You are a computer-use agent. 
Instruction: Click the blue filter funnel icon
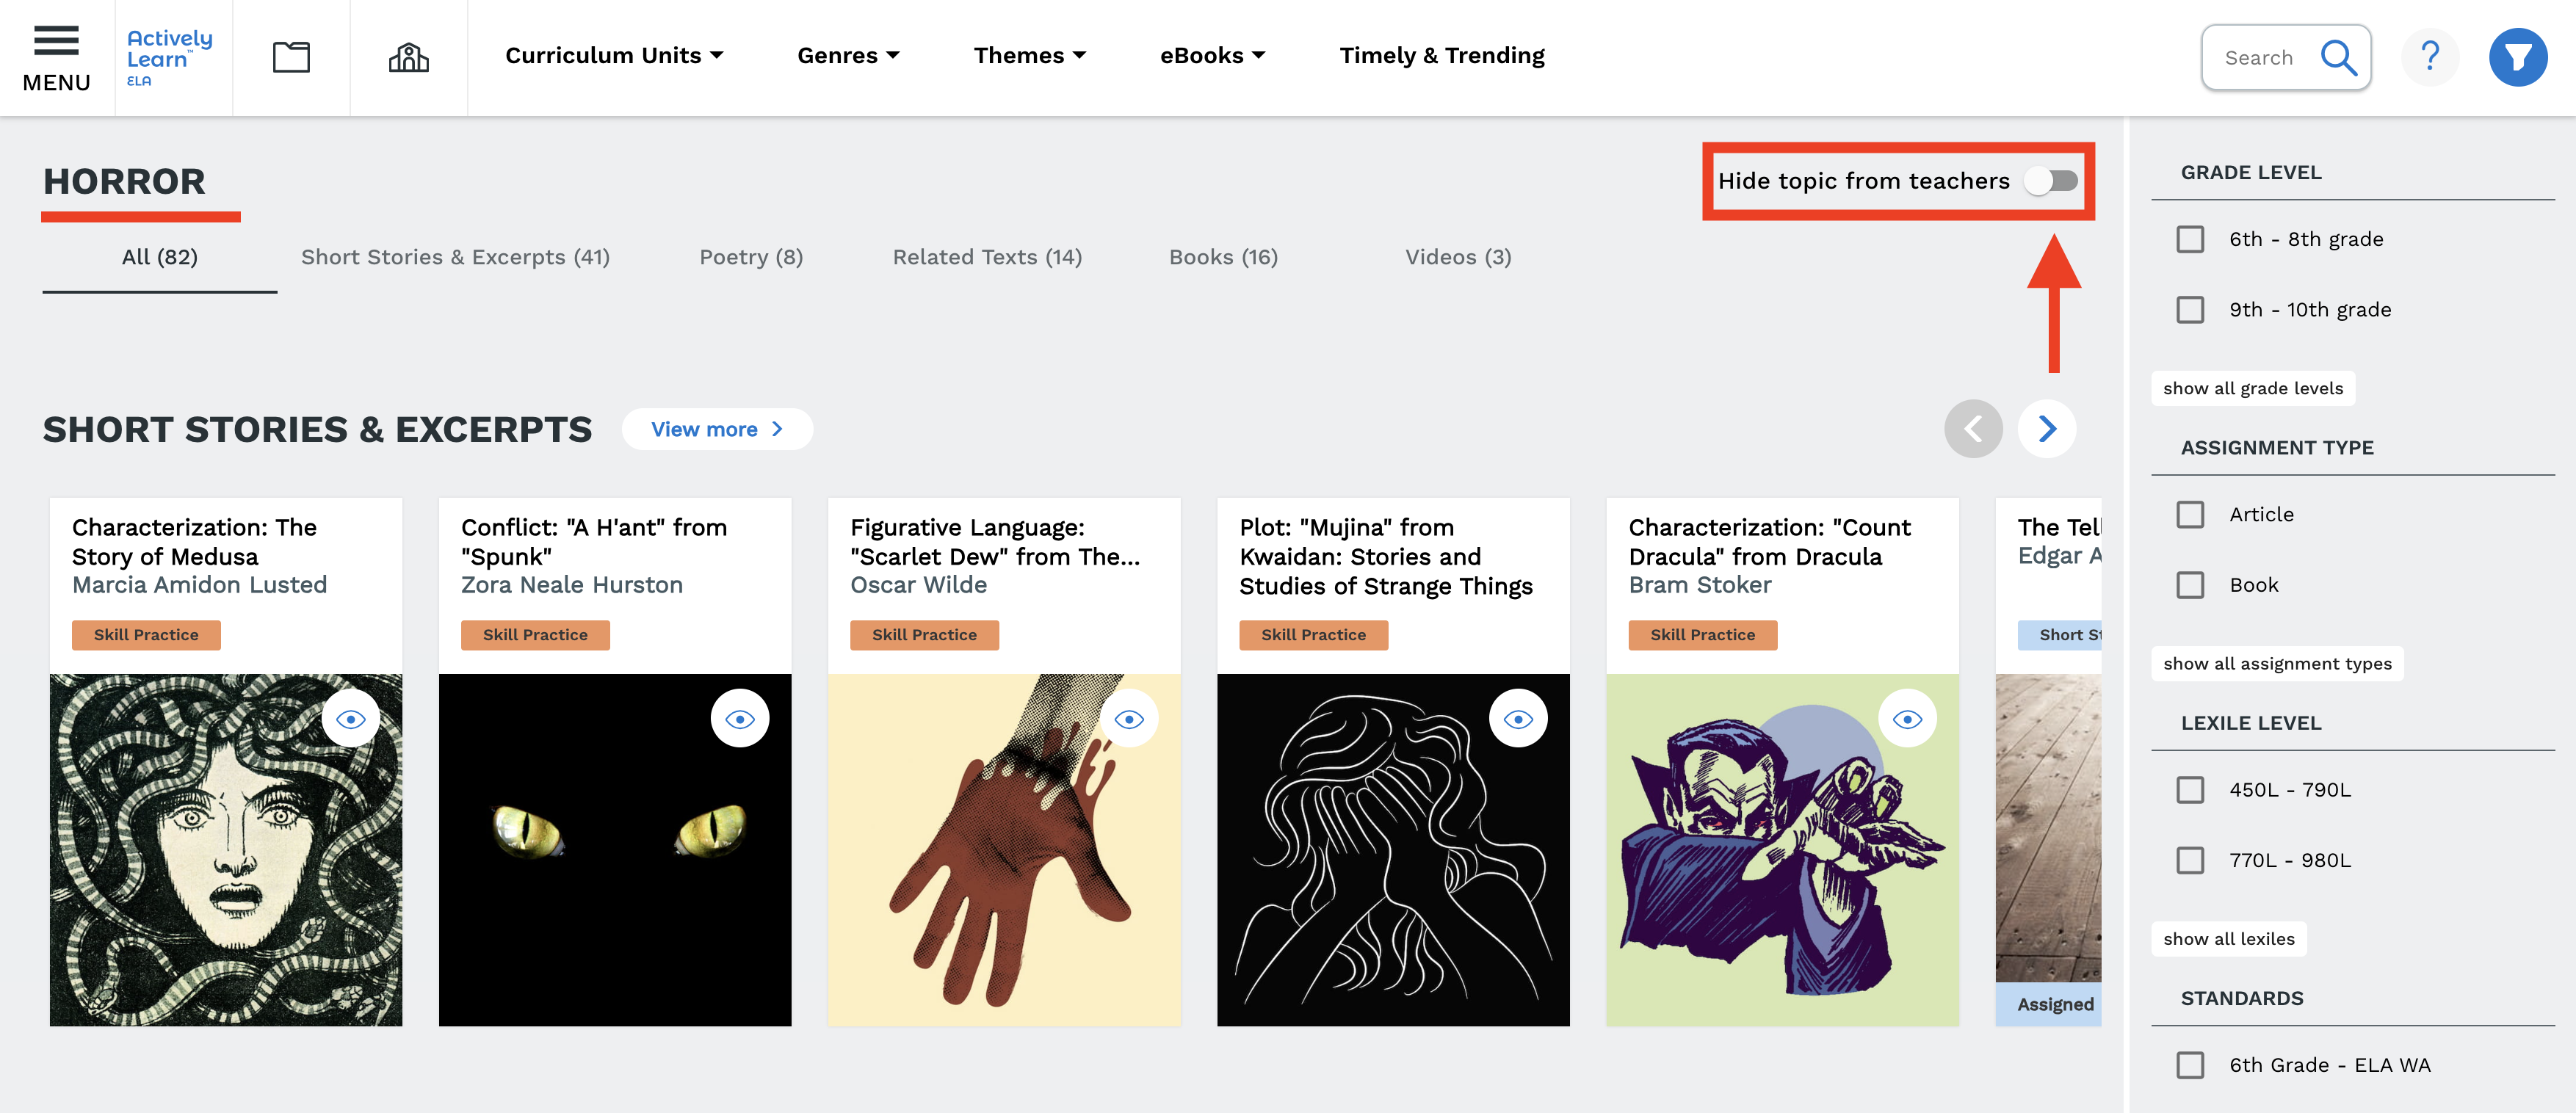(x=2517, y=57)
